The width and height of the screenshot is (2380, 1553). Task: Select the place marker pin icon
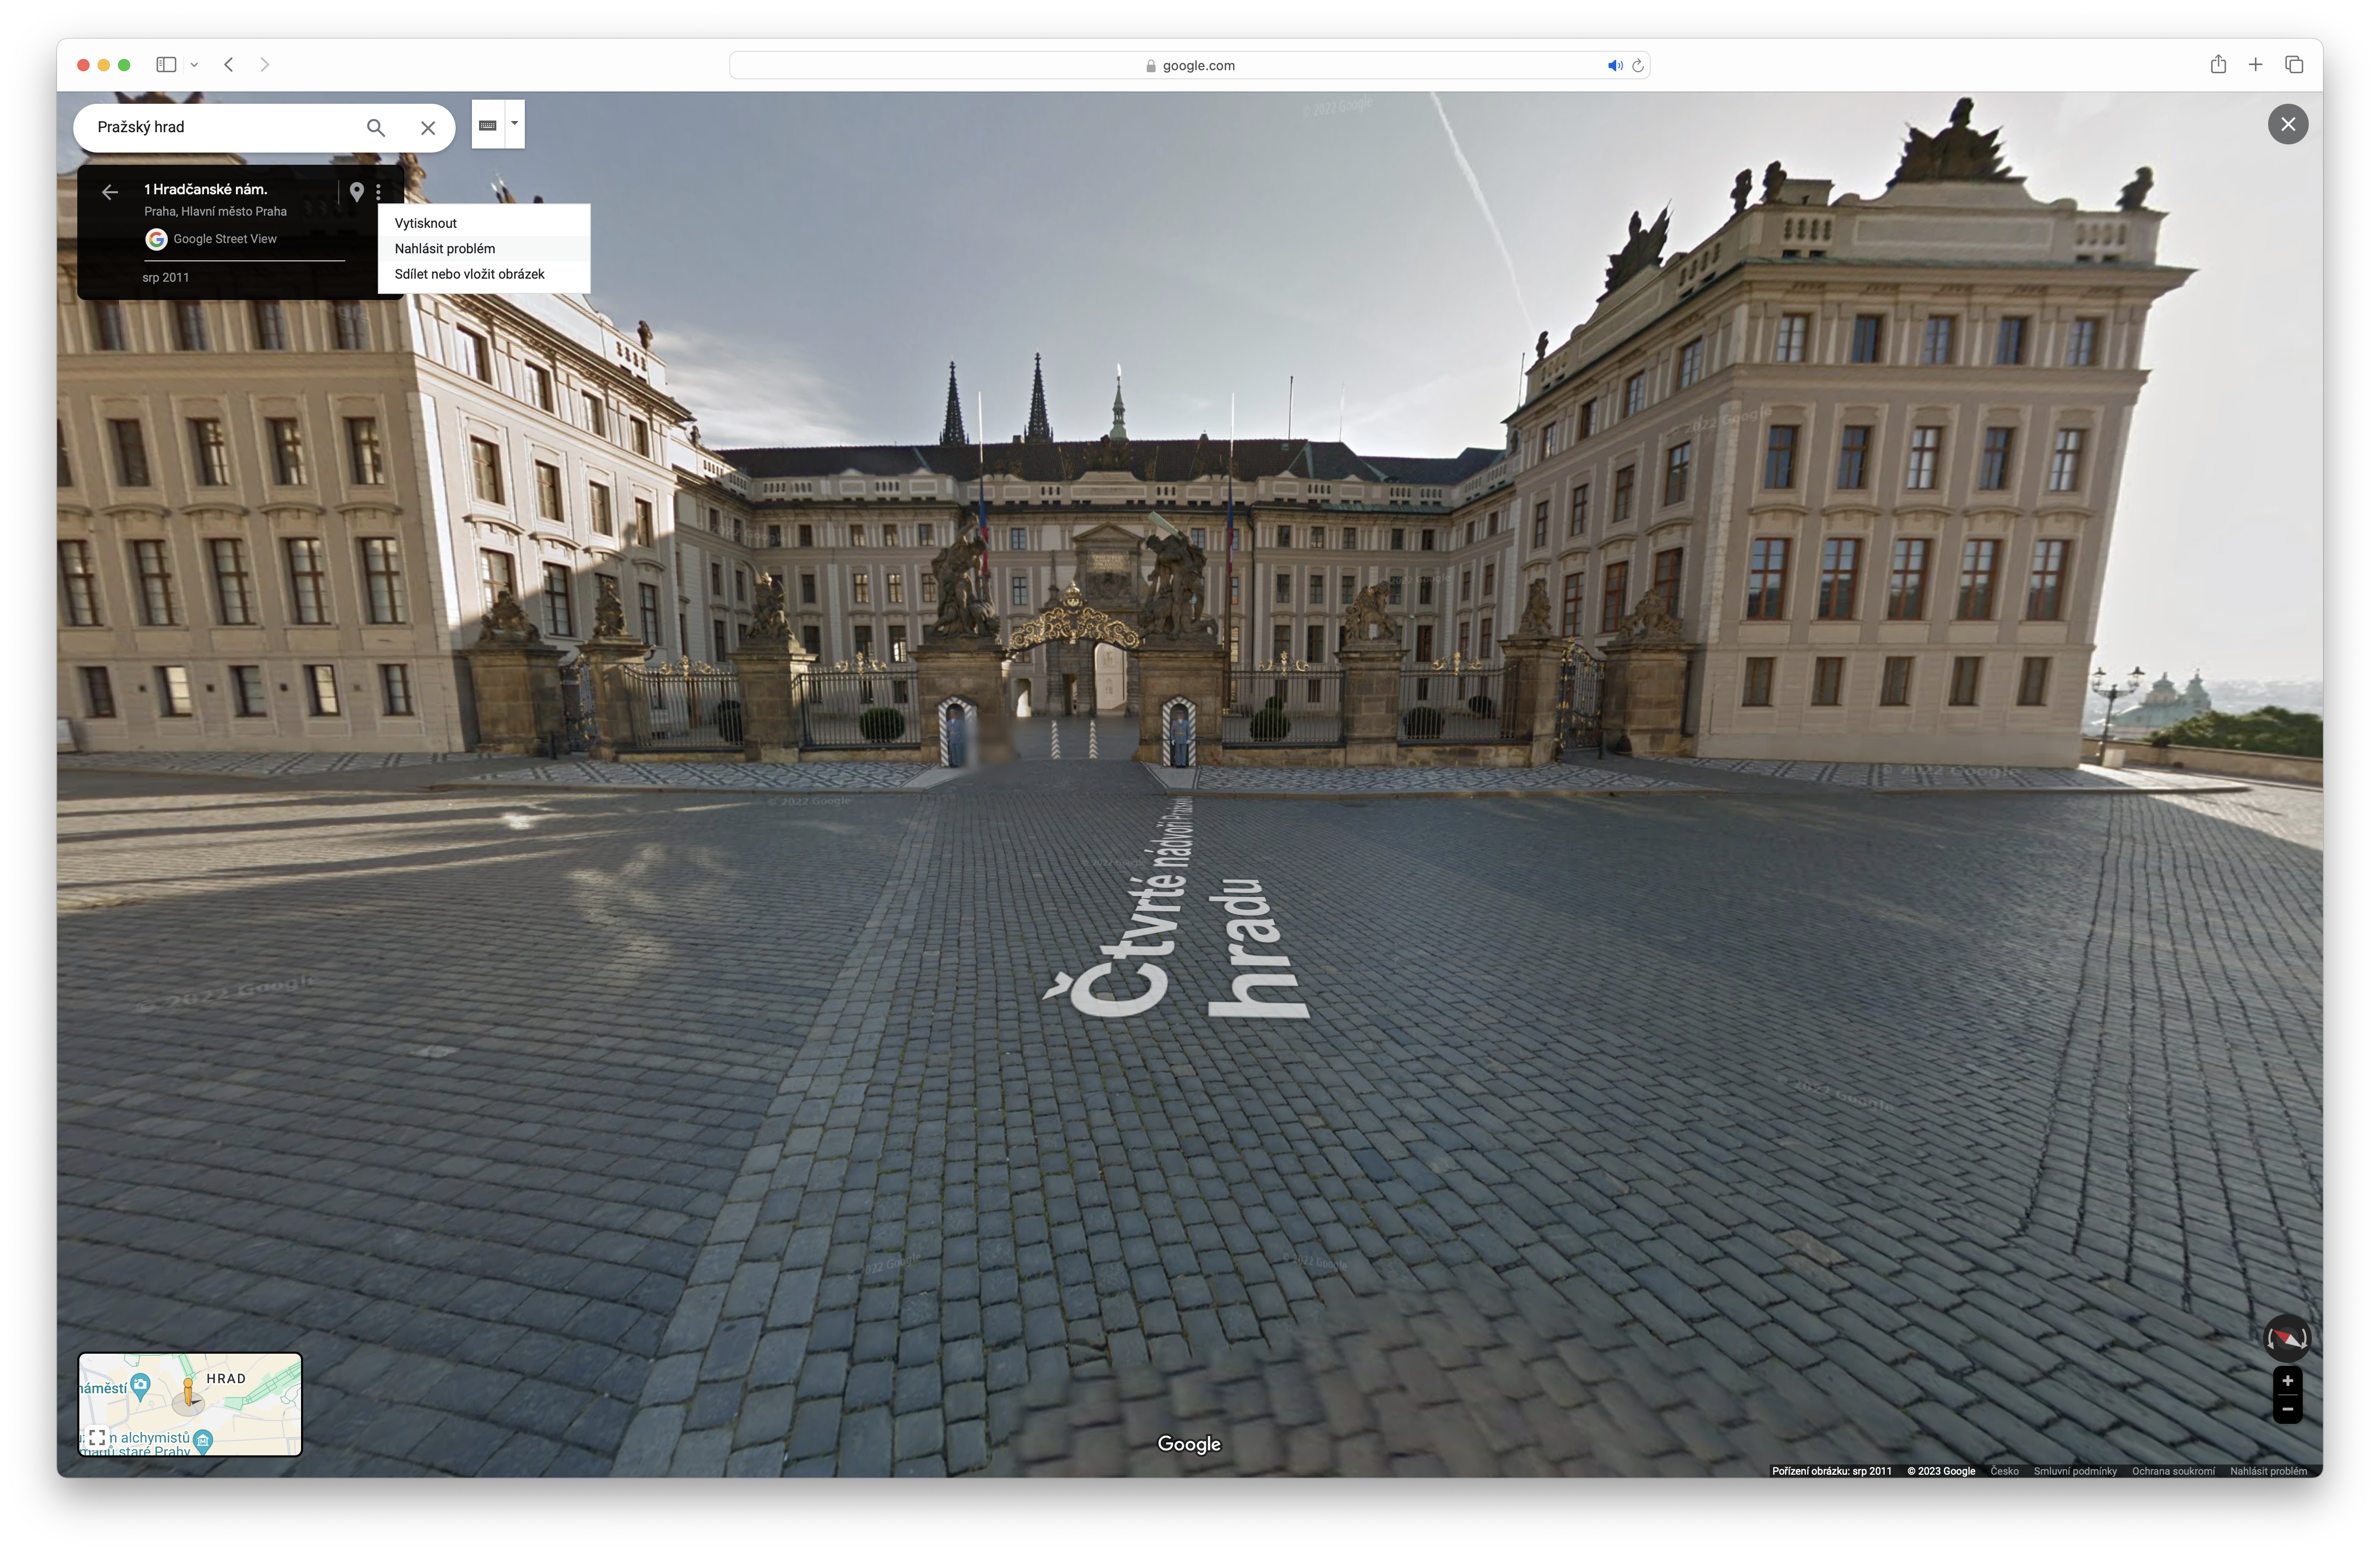(x=357, y=191)
